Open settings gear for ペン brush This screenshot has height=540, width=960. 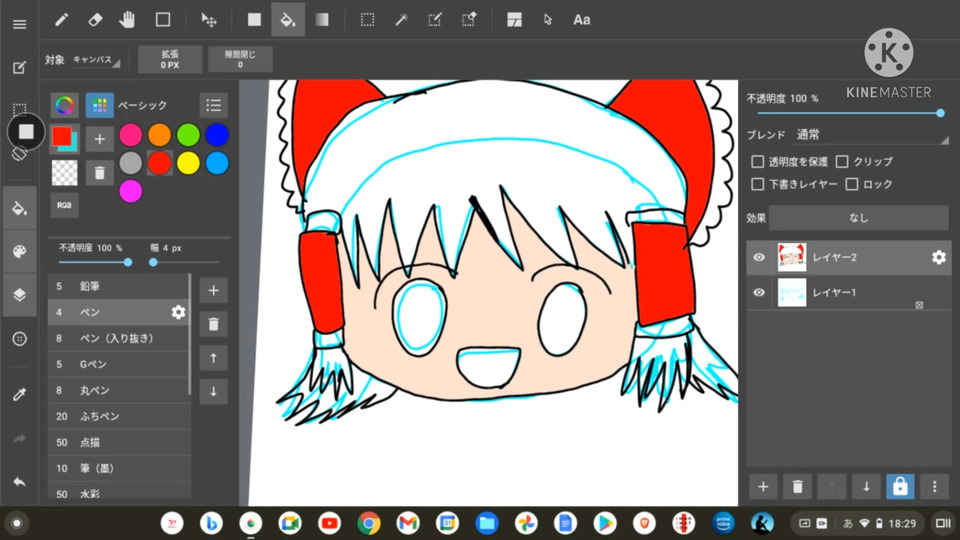pos(178,312)
